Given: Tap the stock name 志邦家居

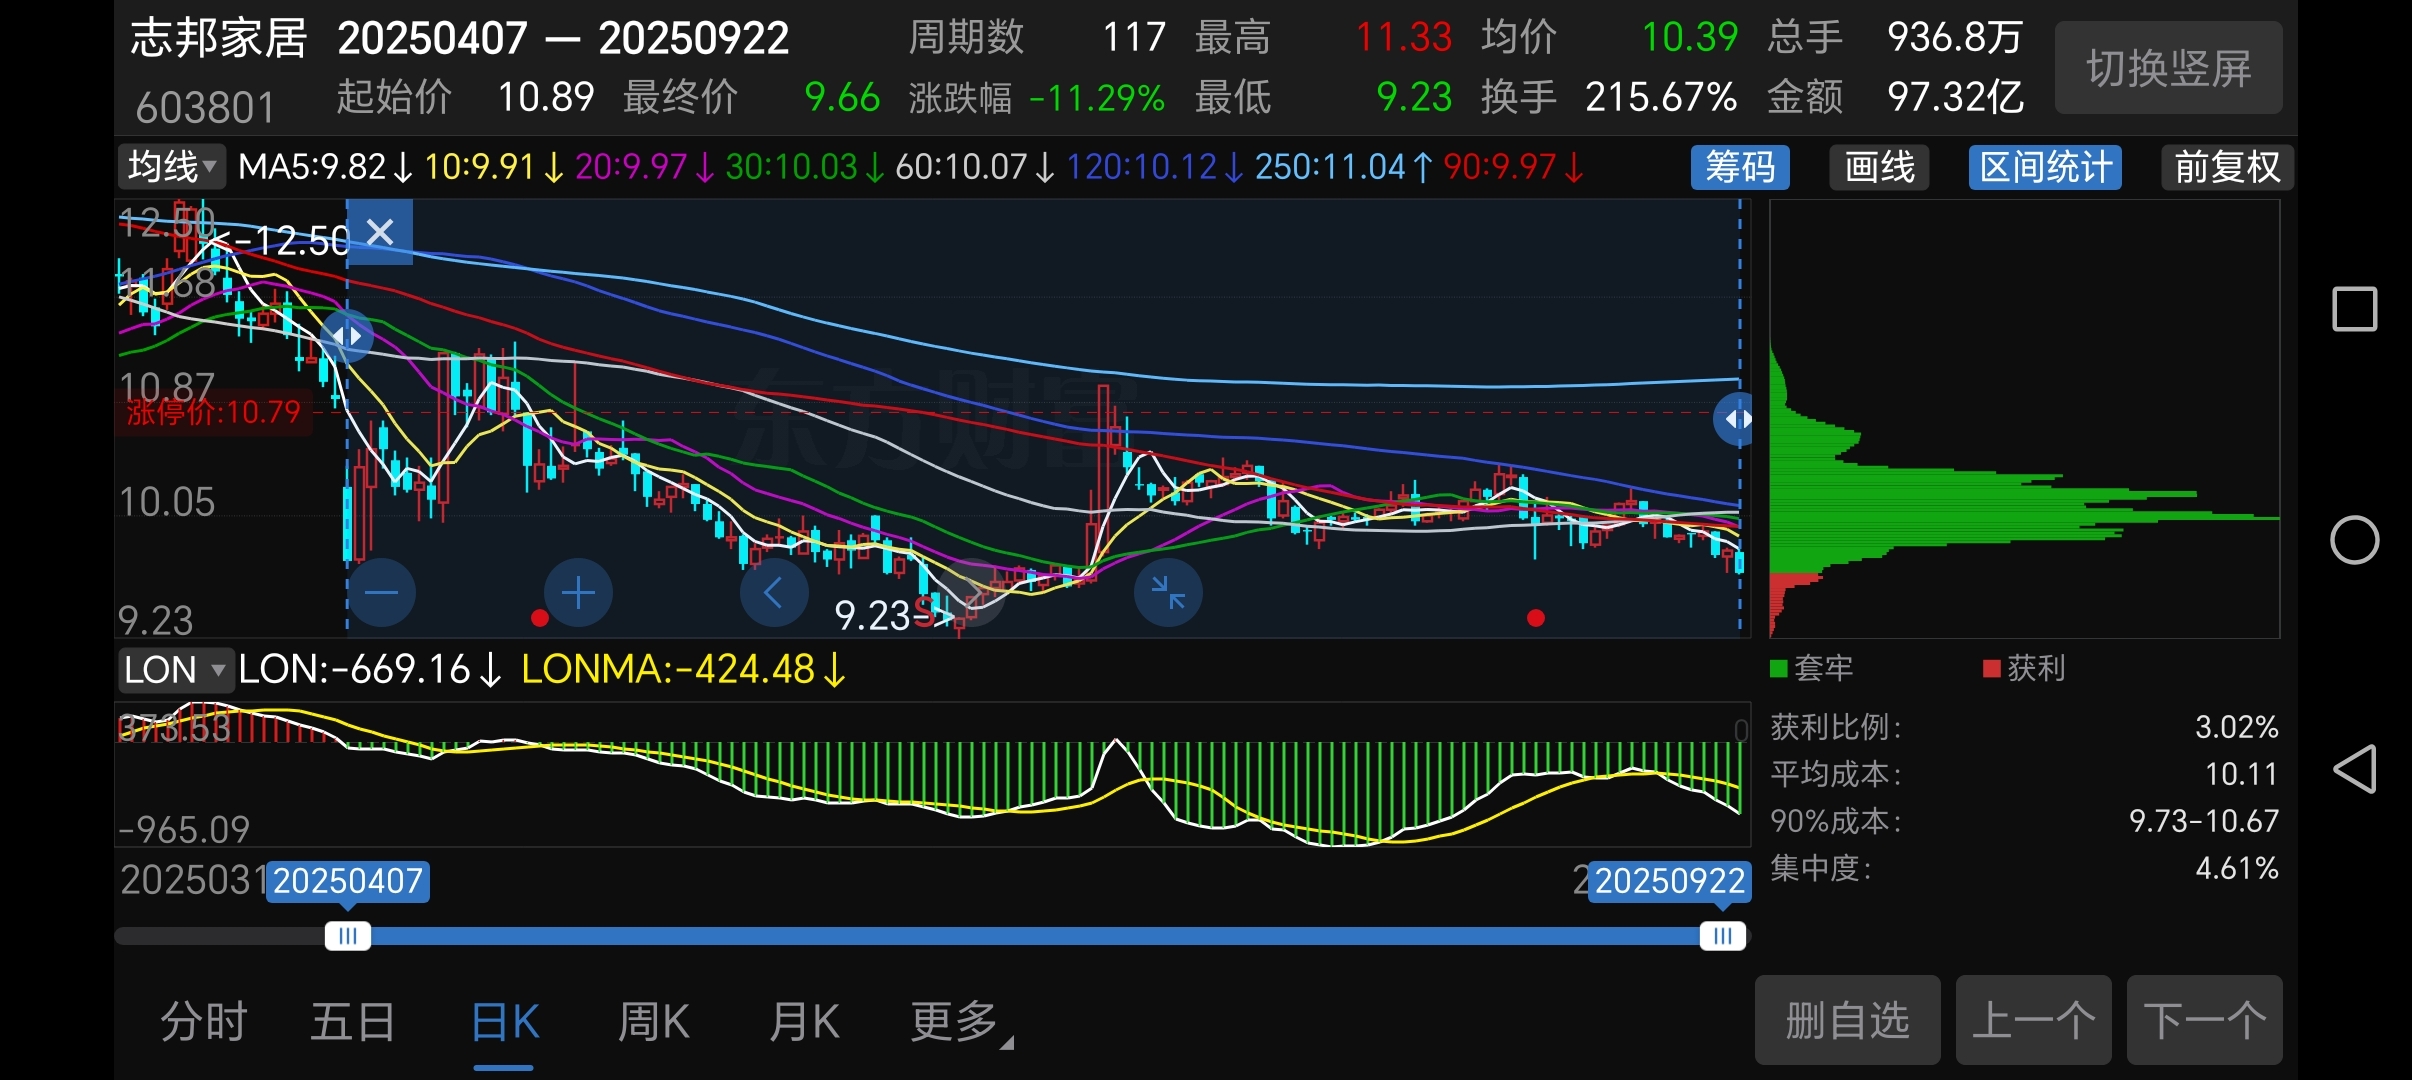Looking at the screenshot, I should click(x=219, y=38).
